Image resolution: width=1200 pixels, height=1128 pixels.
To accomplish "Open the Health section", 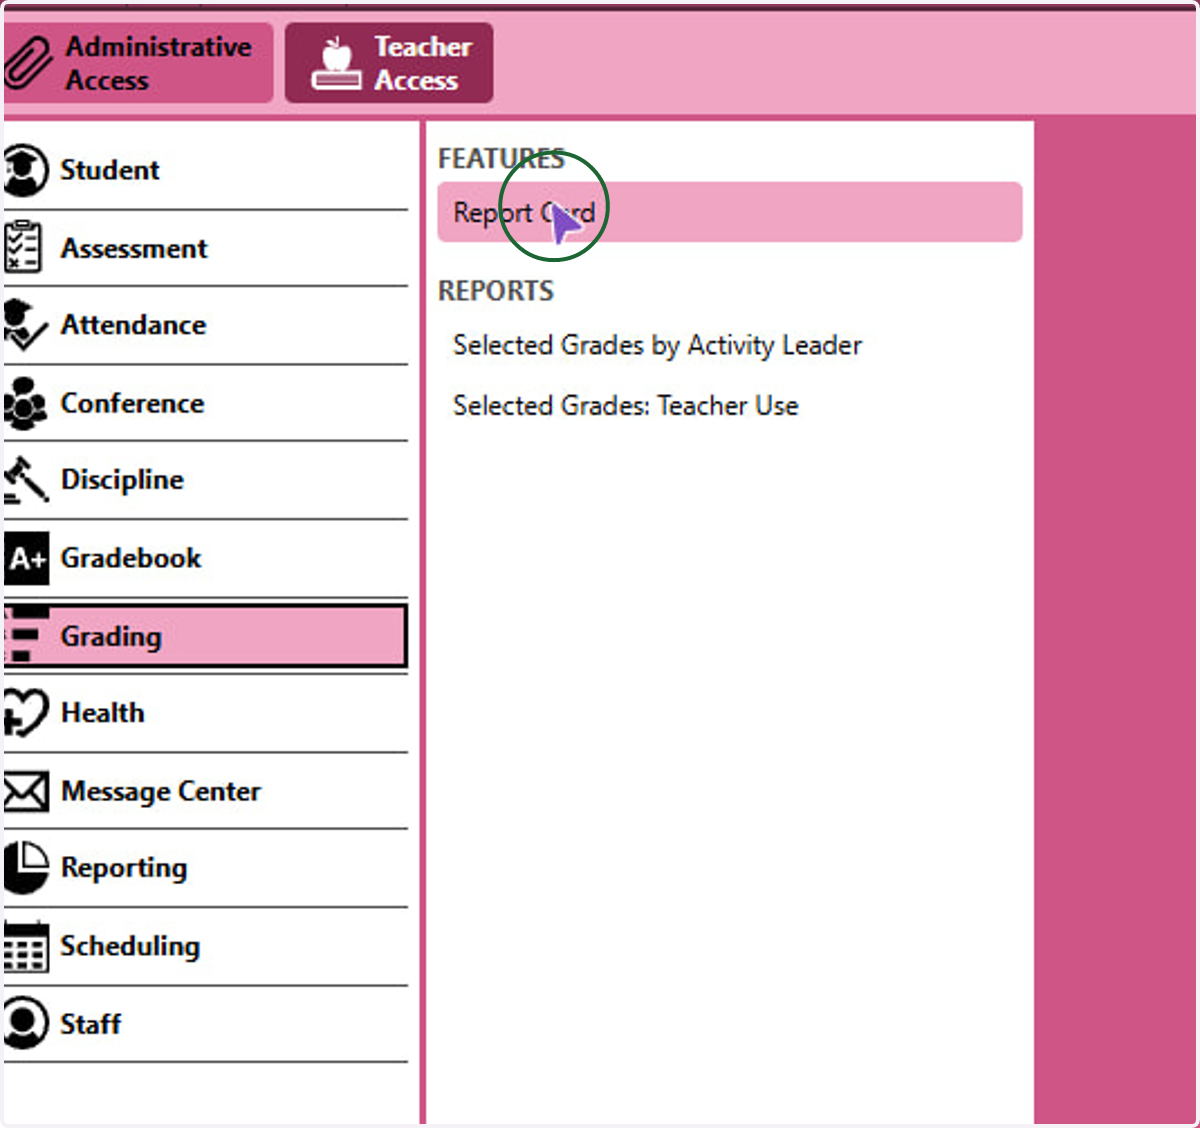I will pyautogui.click(x=206, y=713).
